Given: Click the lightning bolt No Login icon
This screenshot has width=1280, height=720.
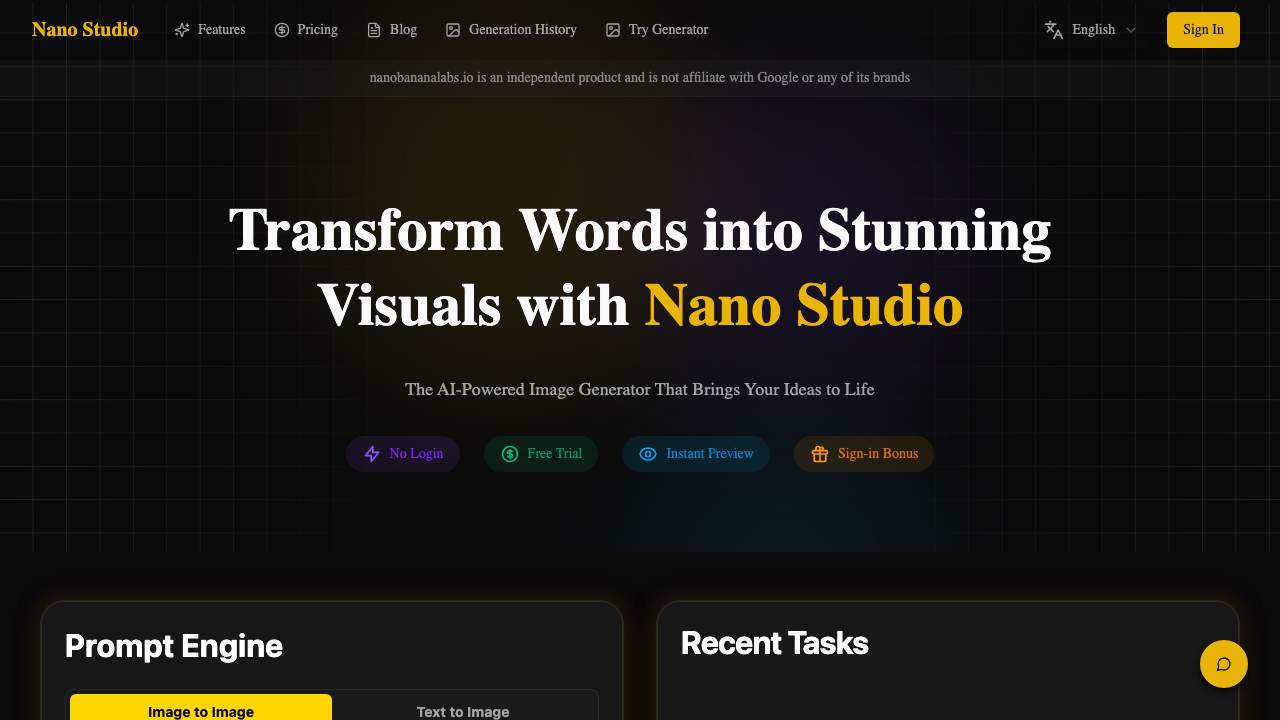Looking at the screenshot, I should click(372, 454).
